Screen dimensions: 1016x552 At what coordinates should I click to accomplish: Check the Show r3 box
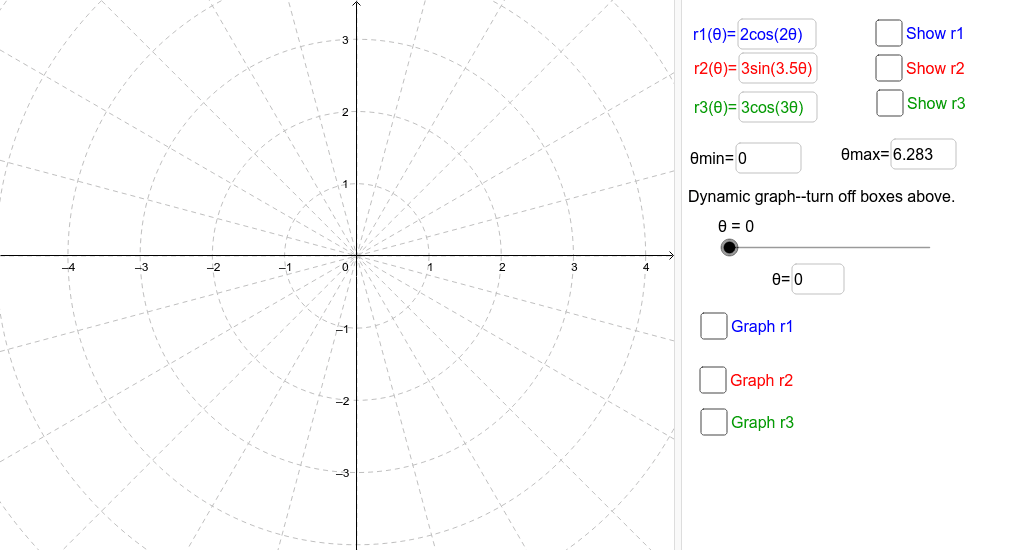[x=889, y=103]
